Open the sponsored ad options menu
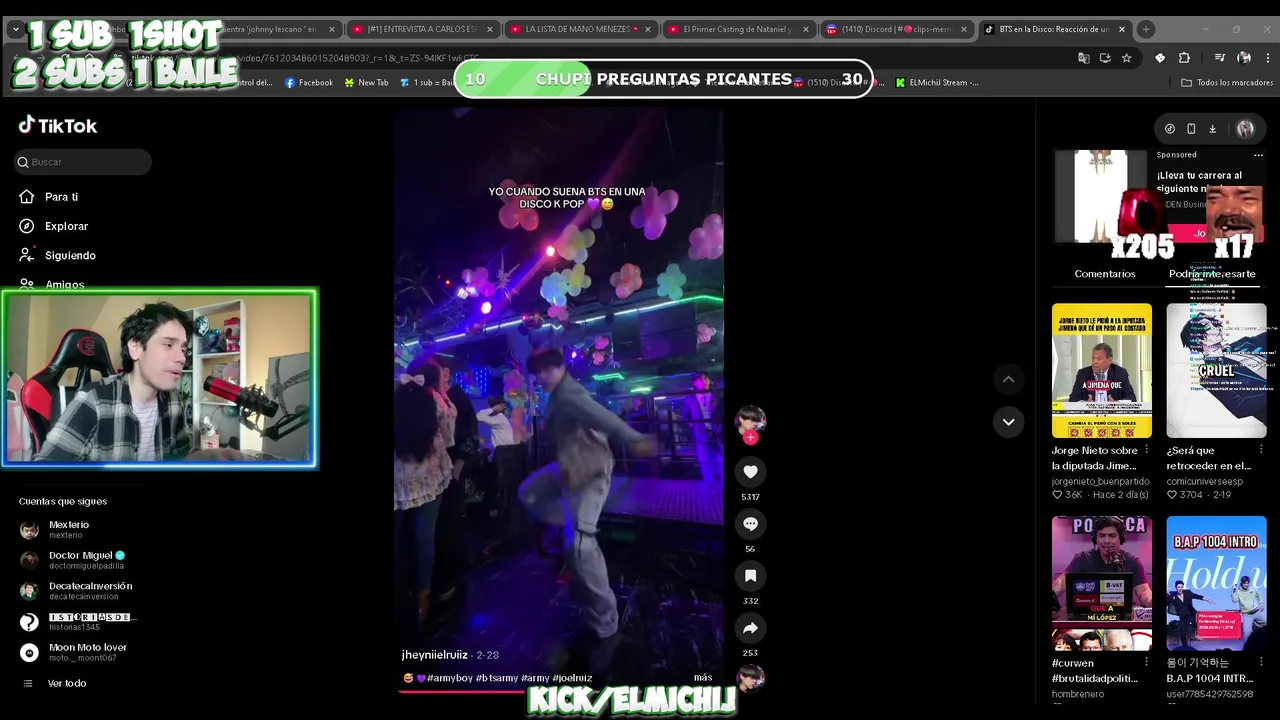The image size is (1280, 720). click(1258, 155)
